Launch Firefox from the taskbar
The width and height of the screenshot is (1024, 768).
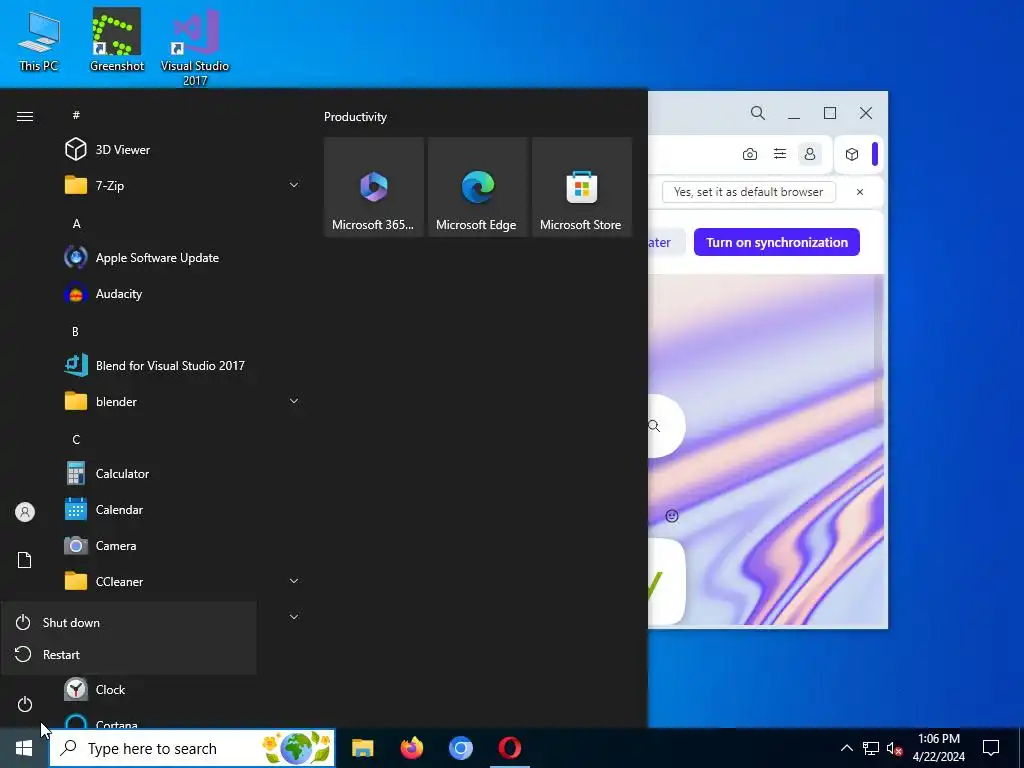(x=411, y=748)
